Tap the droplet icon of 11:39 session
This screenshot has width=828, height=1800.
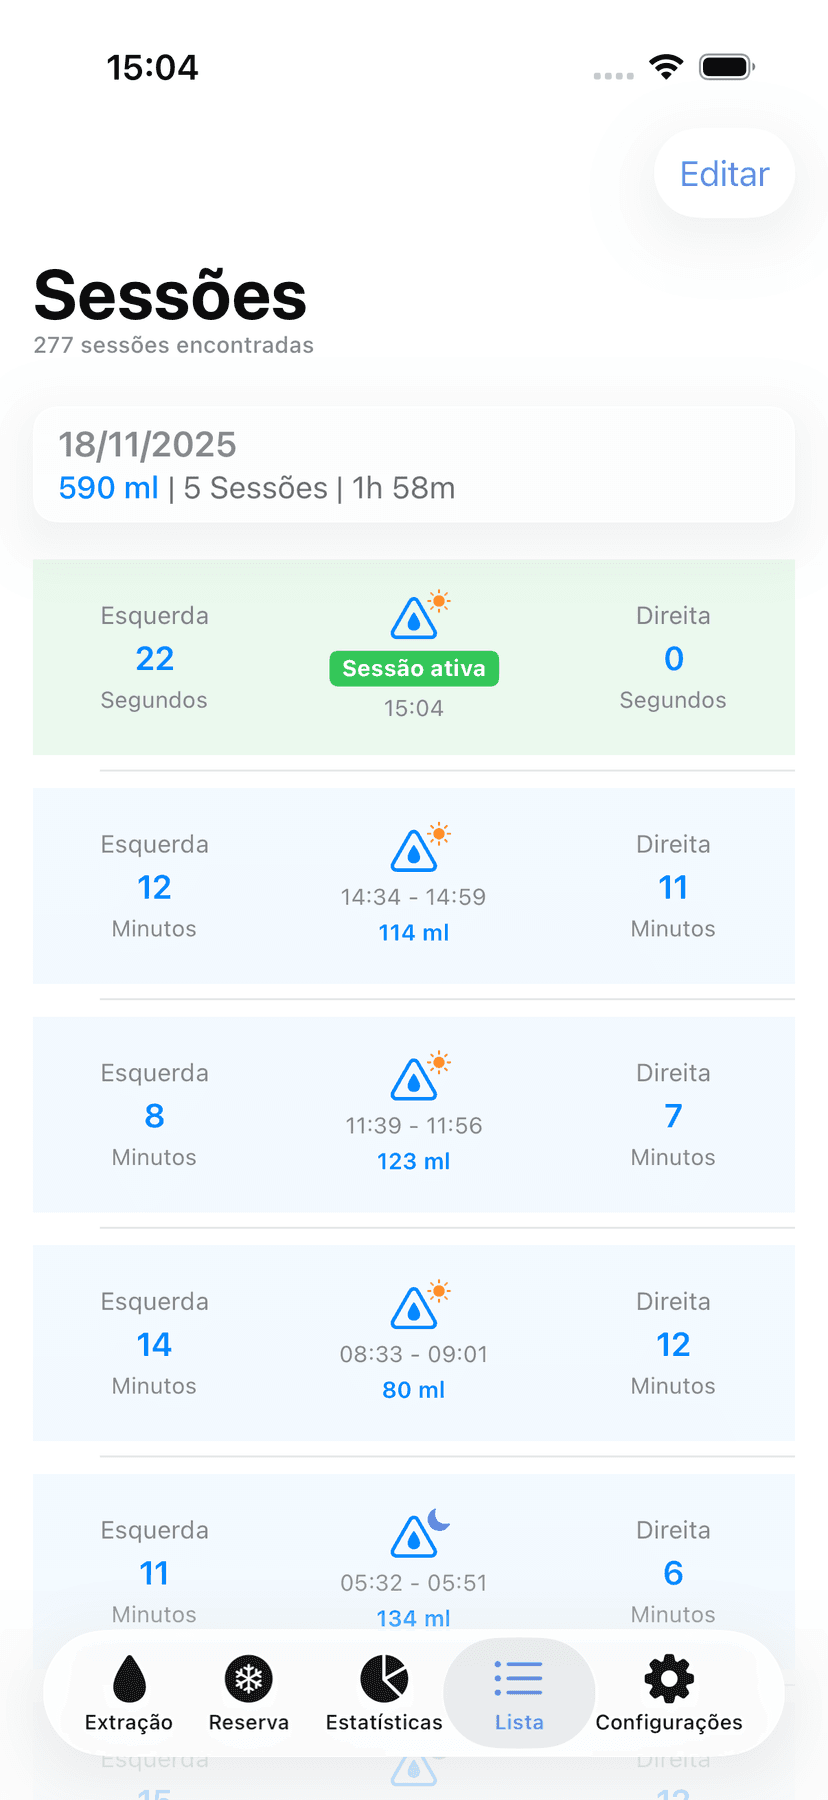(414, 1080)
